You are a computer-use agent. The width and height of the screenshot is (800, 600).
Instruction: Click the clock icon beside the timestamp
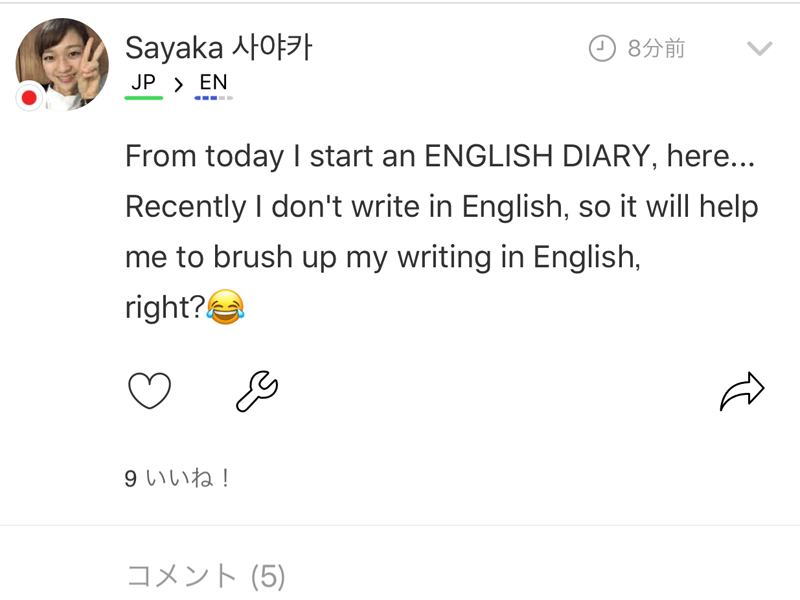(602, 48)
